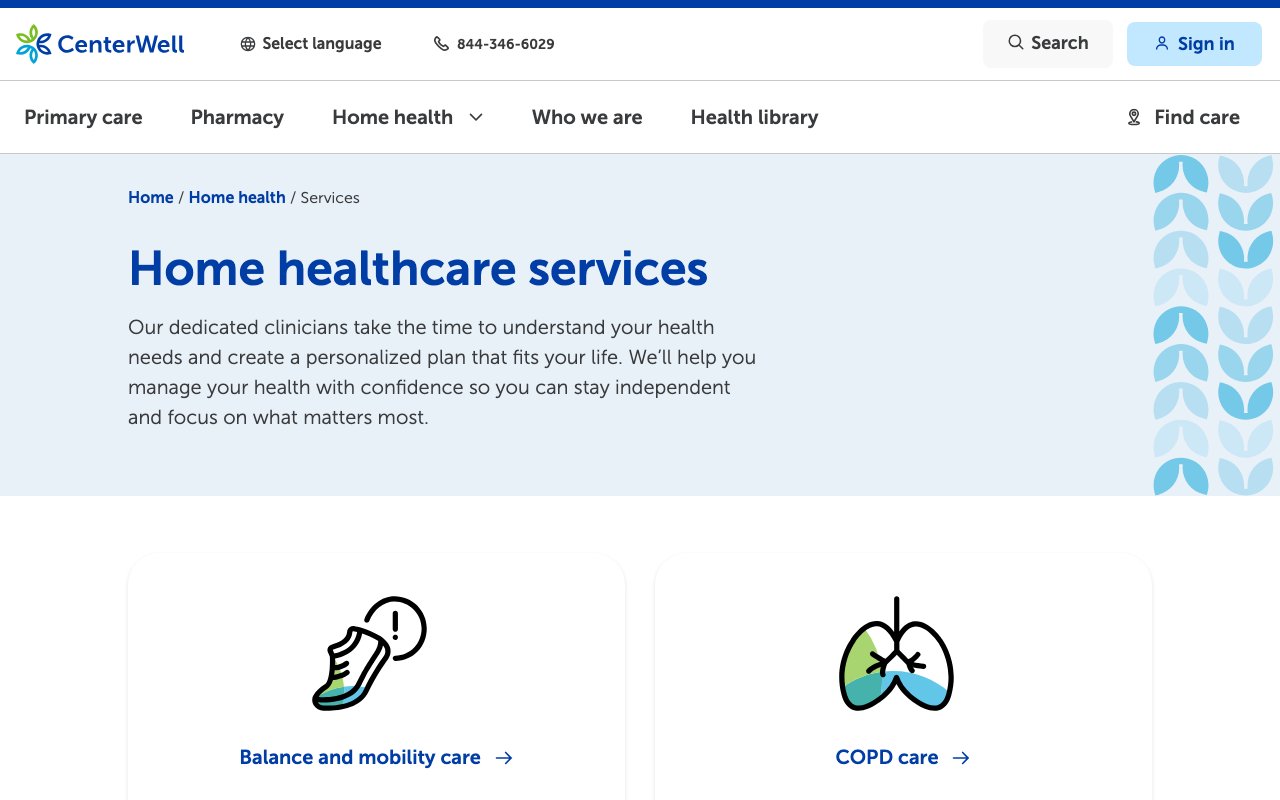Go to Home health breadcrumb link
1280x800 pixels.
coord(237,197)
